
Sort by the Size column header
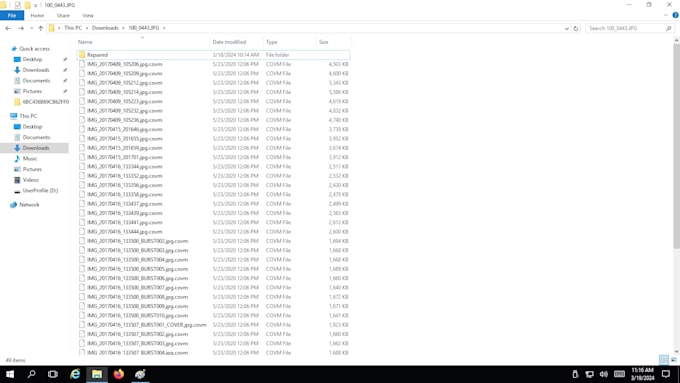pos(333,42)
